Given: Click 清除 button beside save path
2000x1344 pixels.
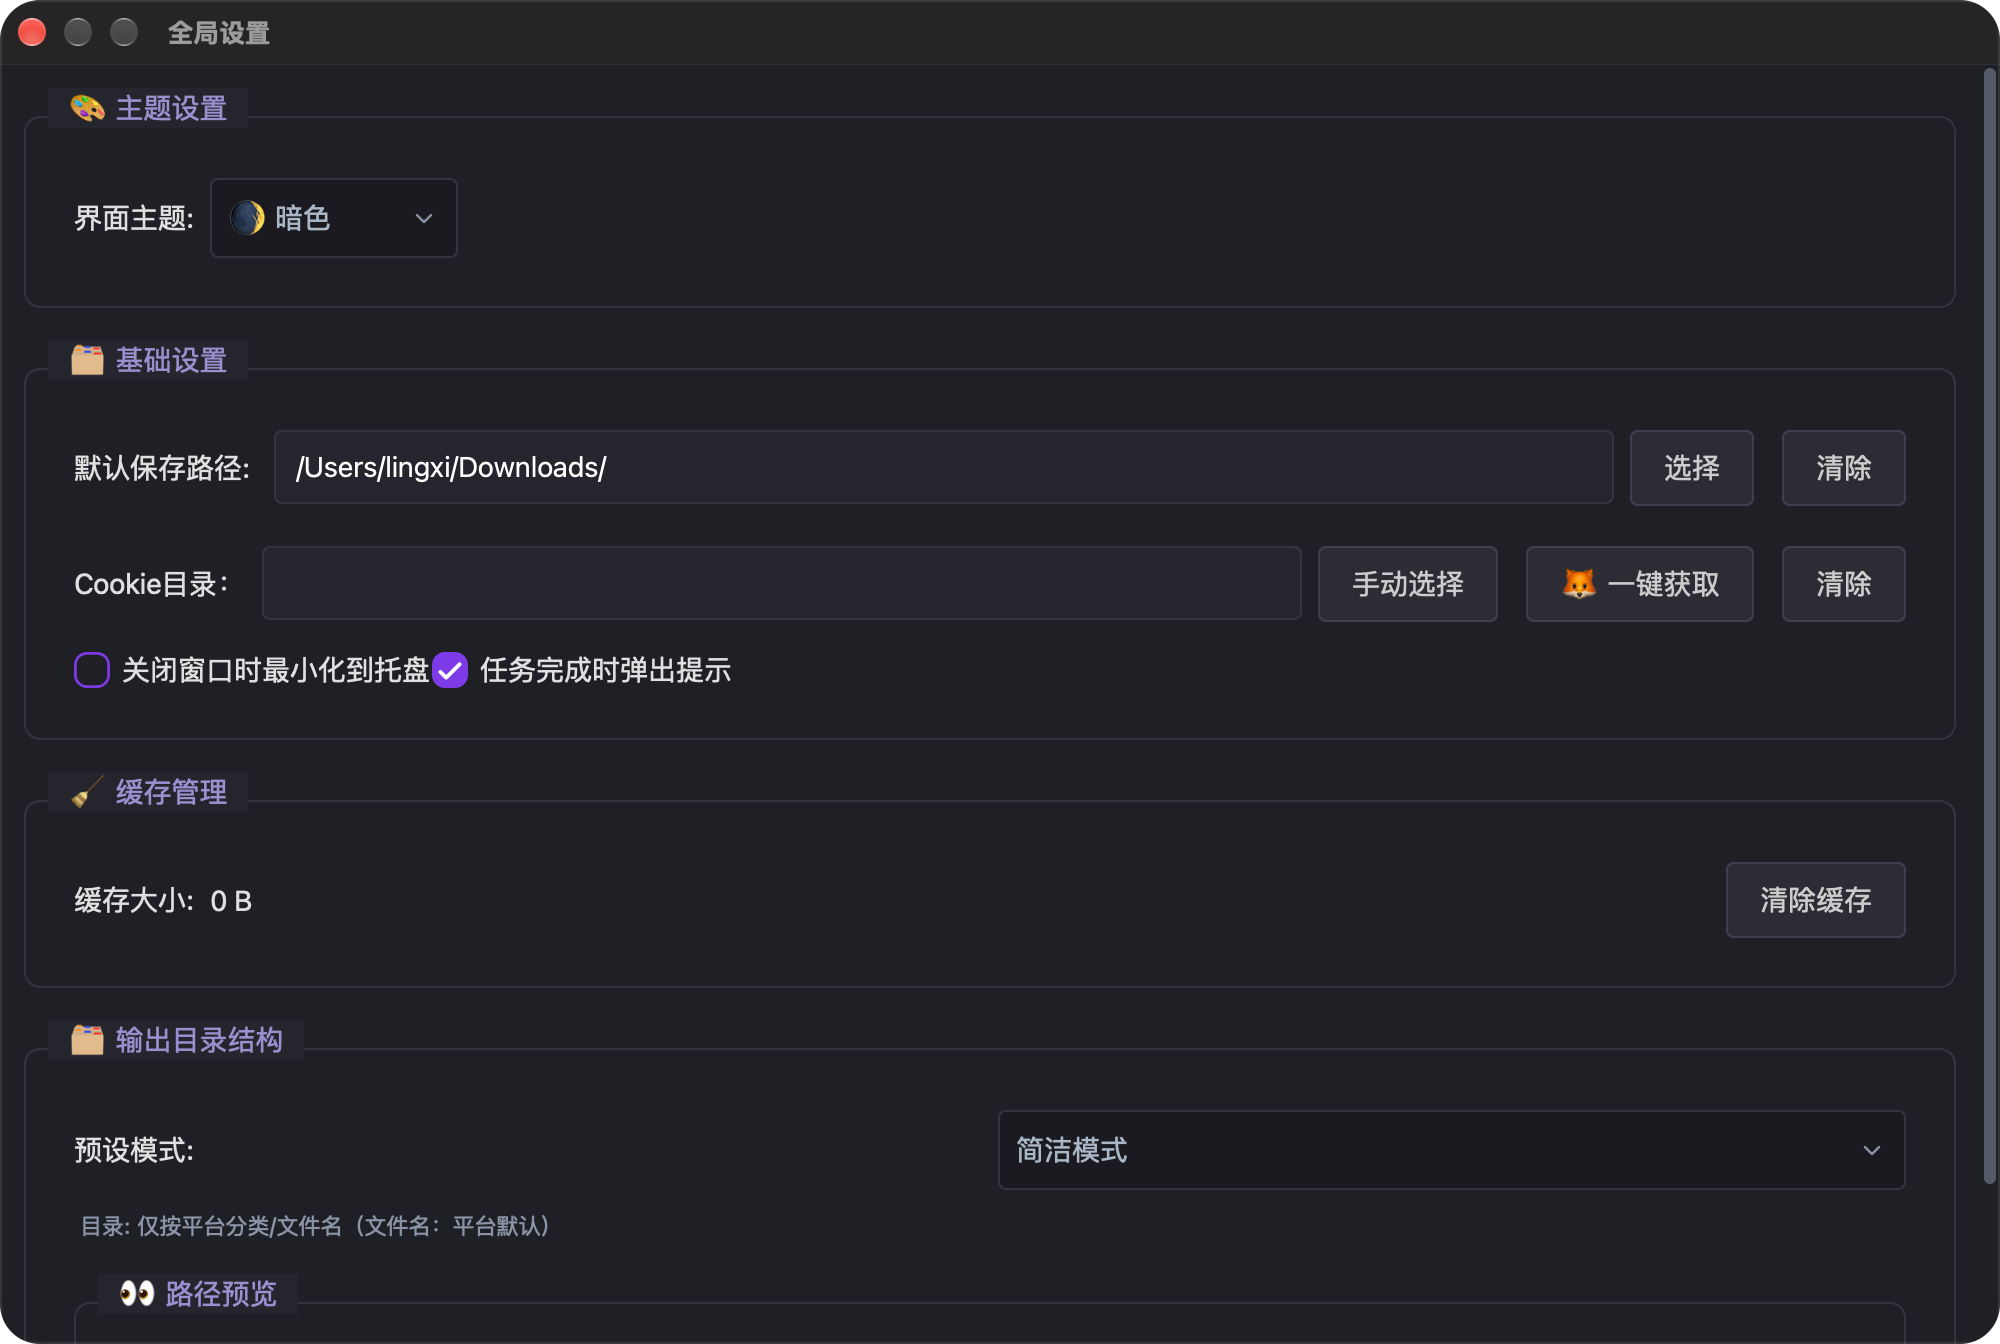Looking at the screenshot, I should tap(1843, 468).
